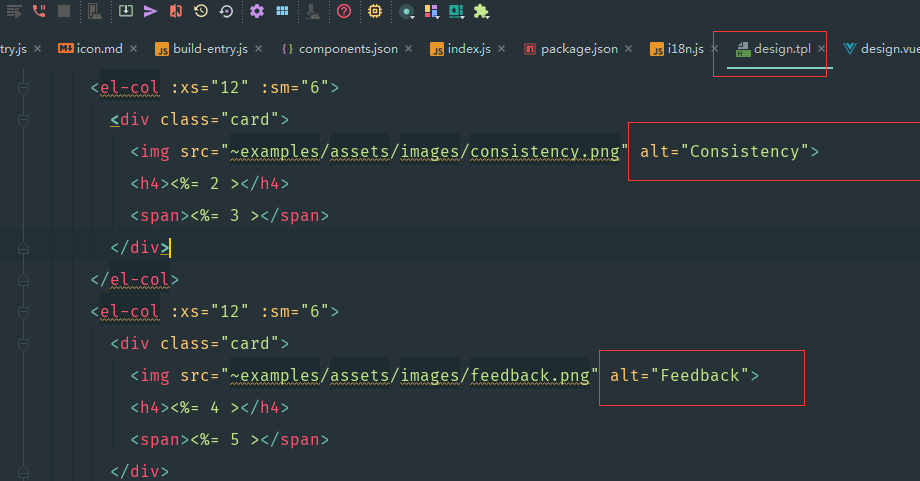Close the icon.md tab
This screenshot has height=481, width=920.
pos(134,49)
